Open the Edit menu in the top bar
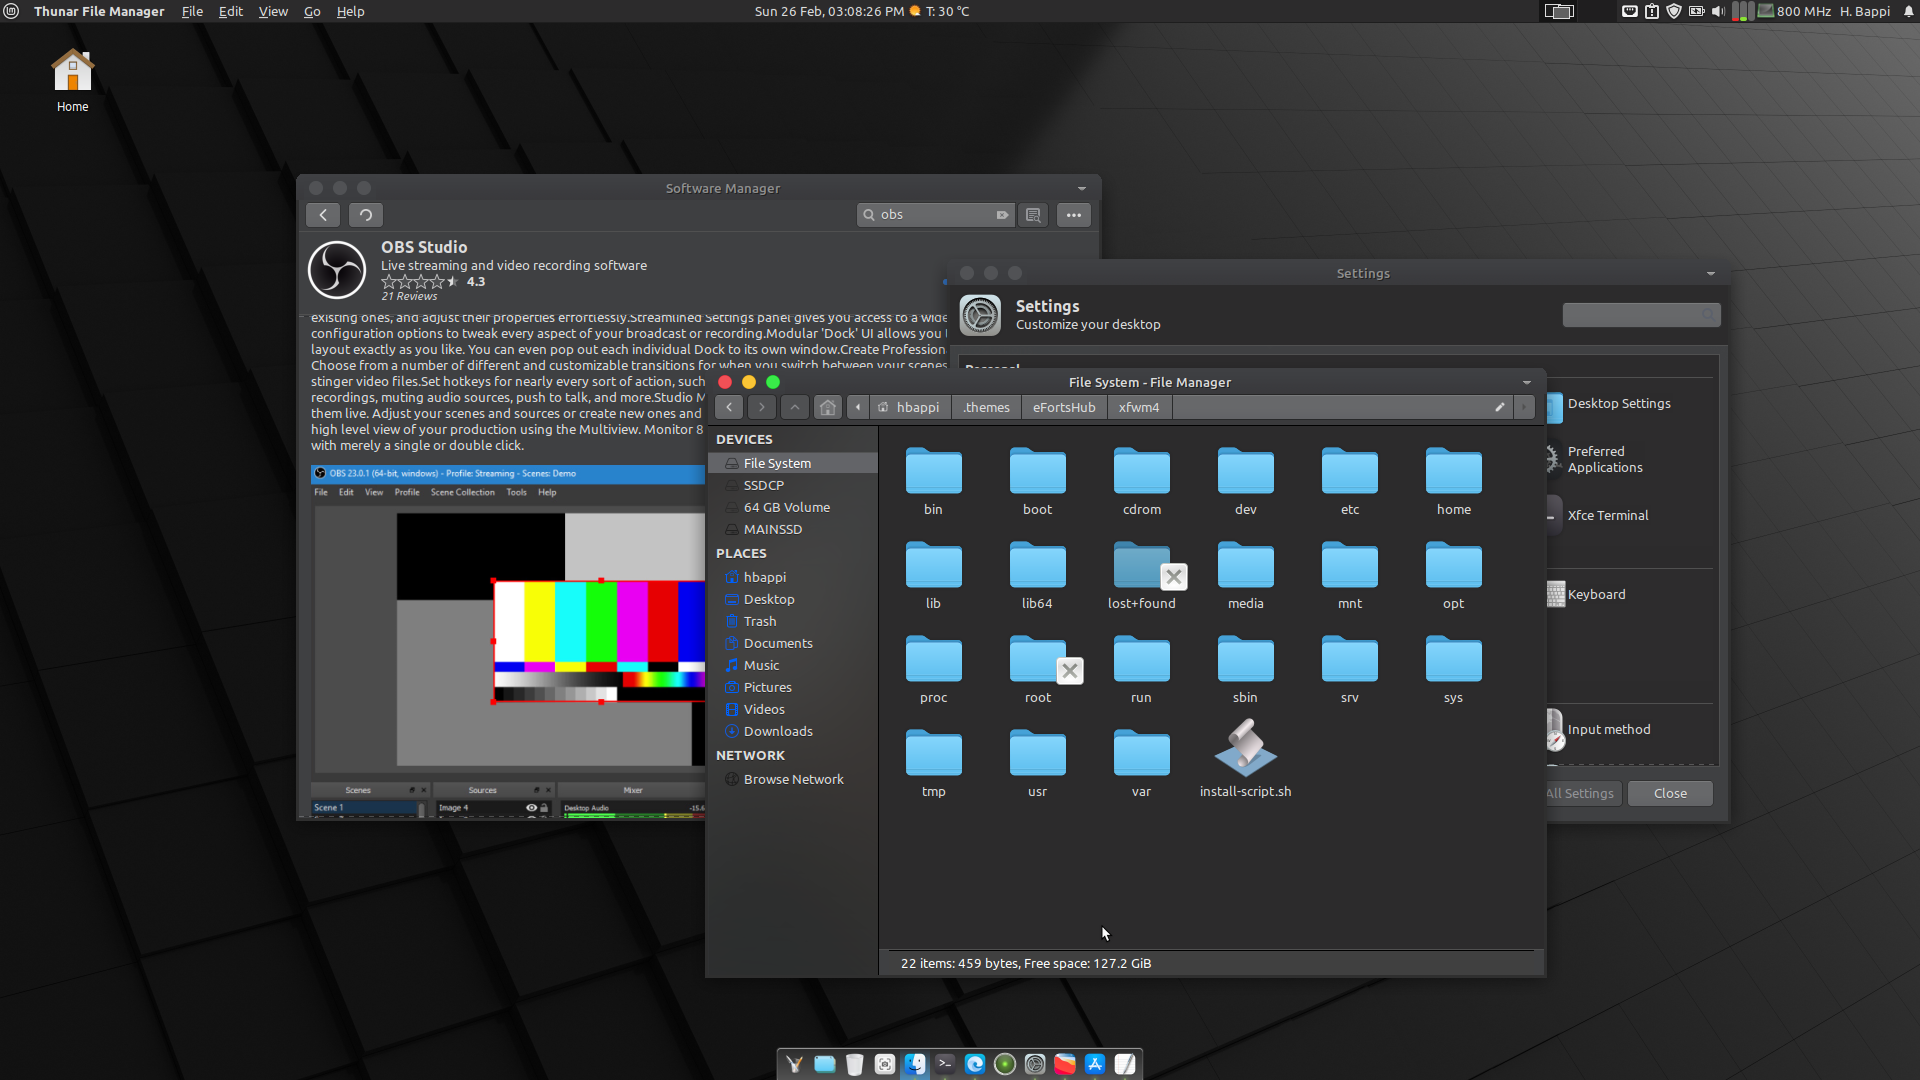Image resolution: width=1920 pixels, height=1080 pixels. point(231,11)
